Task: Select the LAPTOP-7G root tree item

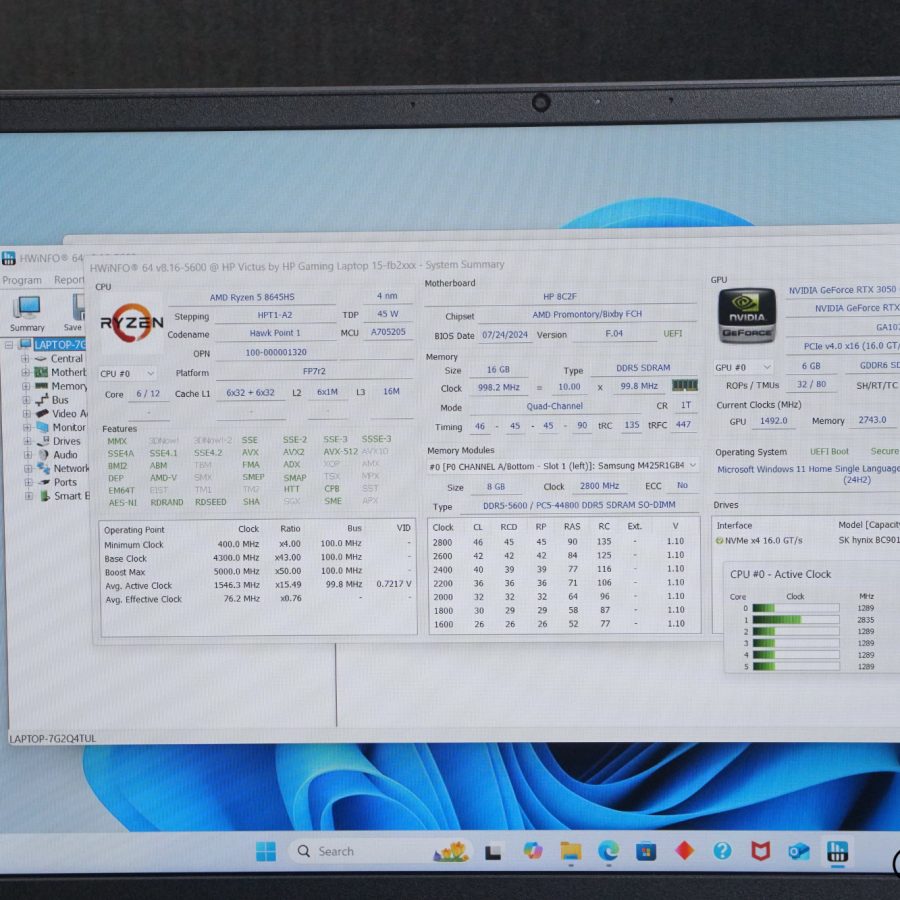Action: [x=59, y=344]
